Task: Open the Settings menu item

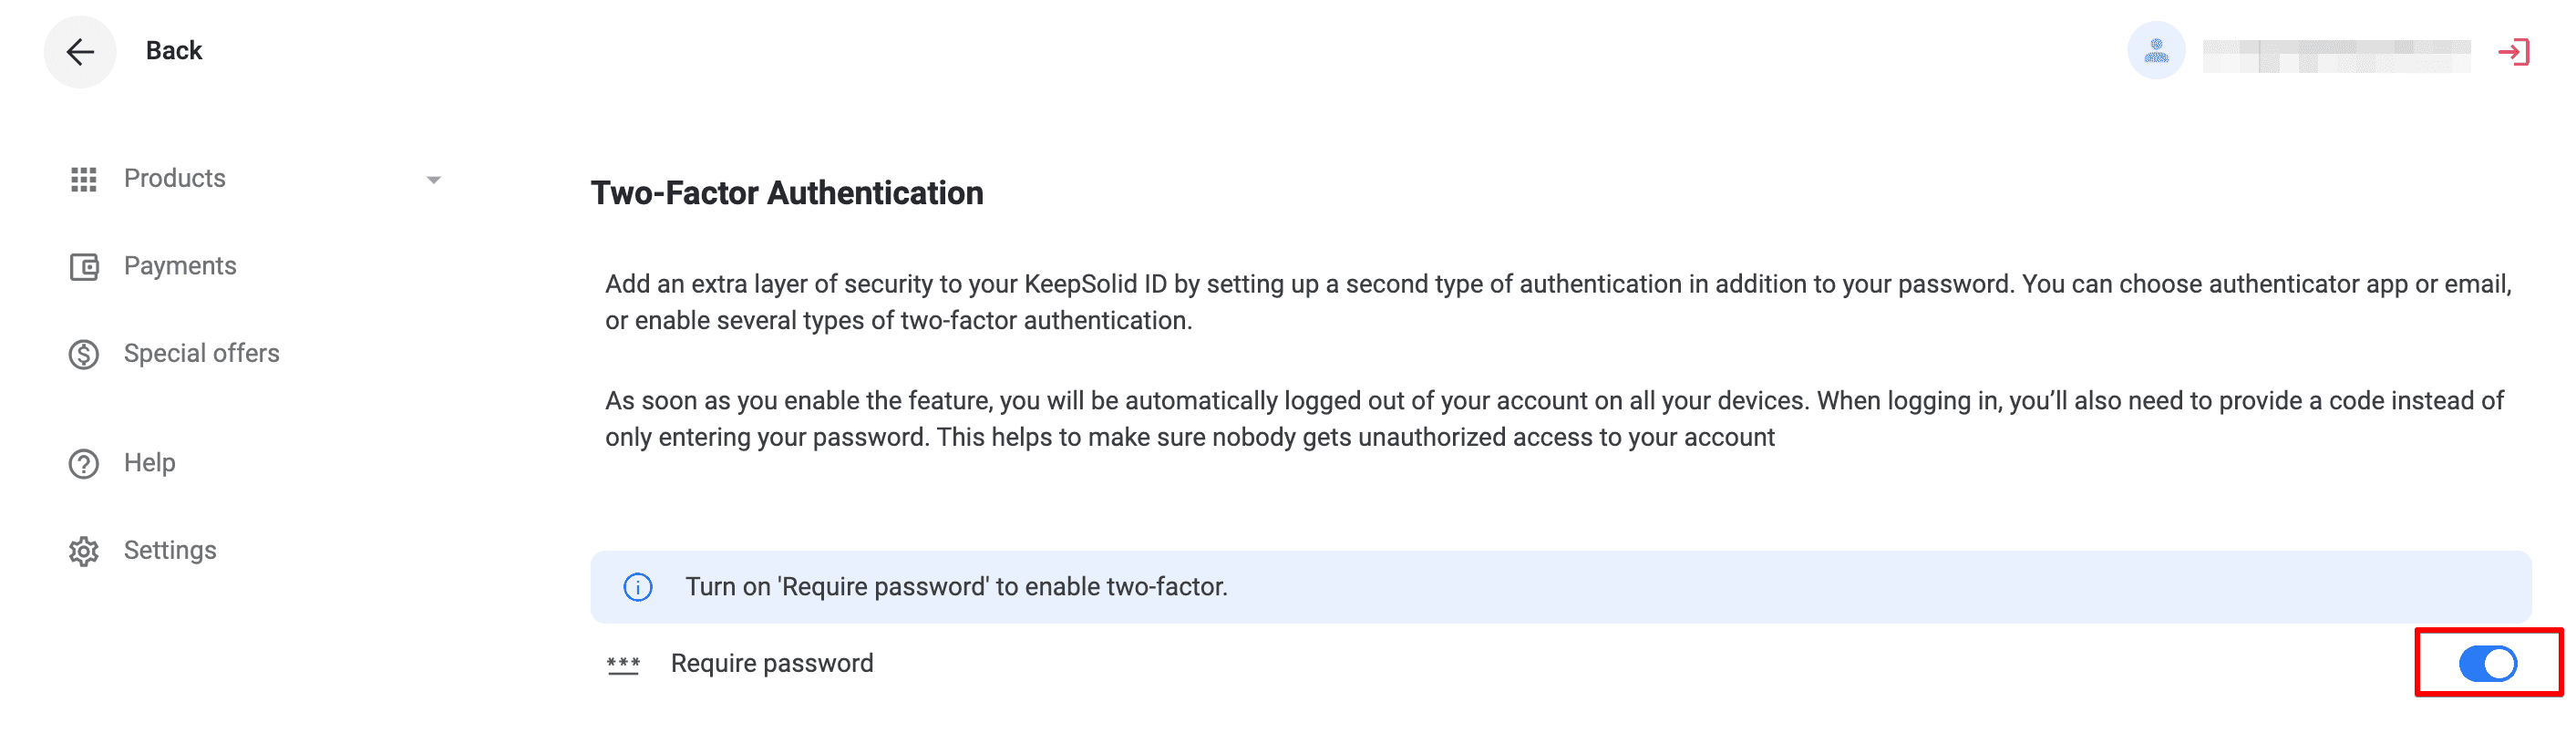Action: pos(170,550)
